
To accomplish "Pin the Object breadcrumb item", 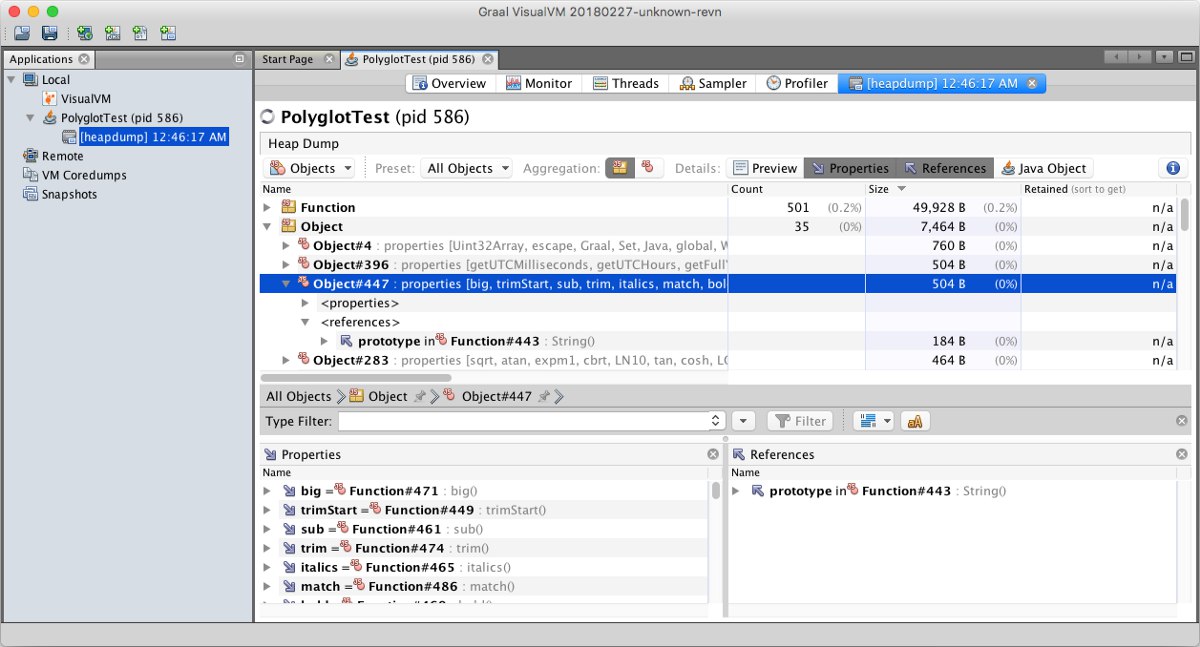I will (x=418, y=396).
